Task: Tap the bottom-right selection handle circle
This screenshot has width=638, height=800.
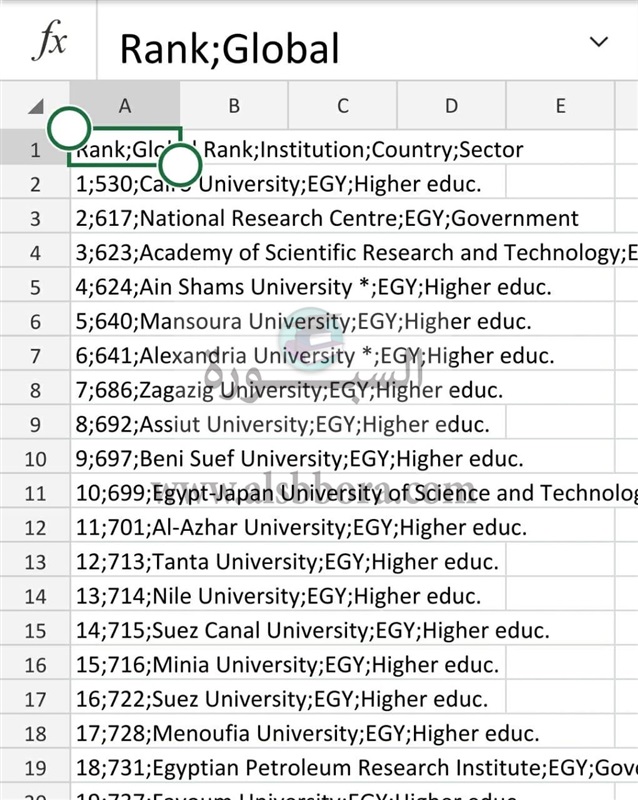Action: tap(181, 164)
